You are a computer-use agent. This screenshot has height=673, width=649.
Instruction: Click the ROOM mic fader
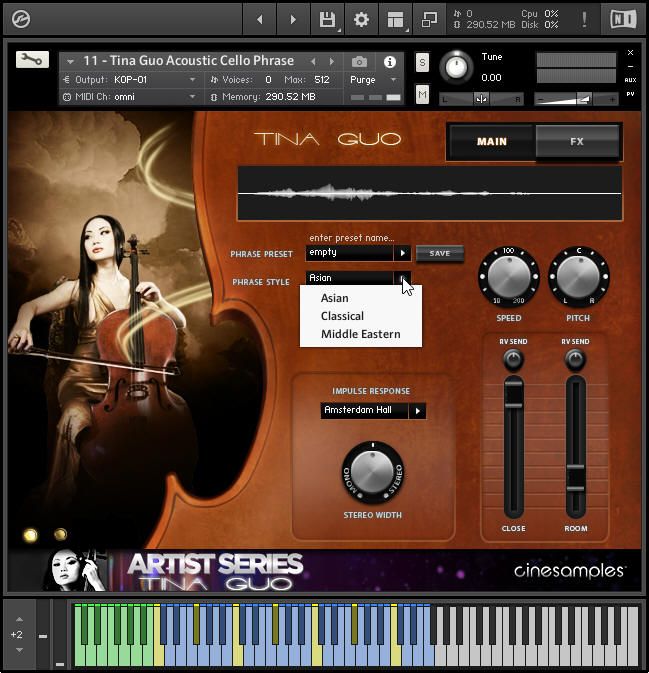pyautogui.click(x=575, y=477)
